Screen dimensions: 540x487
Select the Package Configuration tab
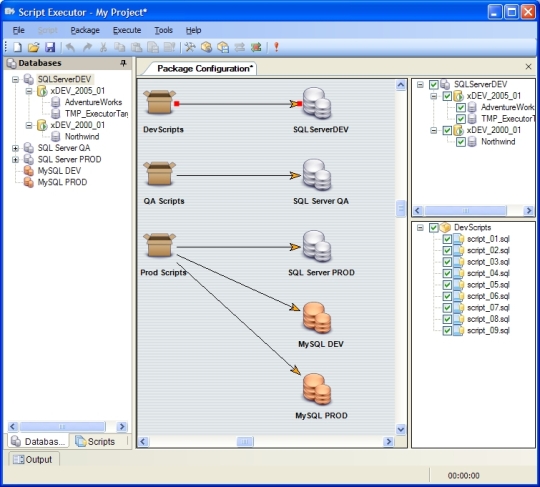coord(205,69)
